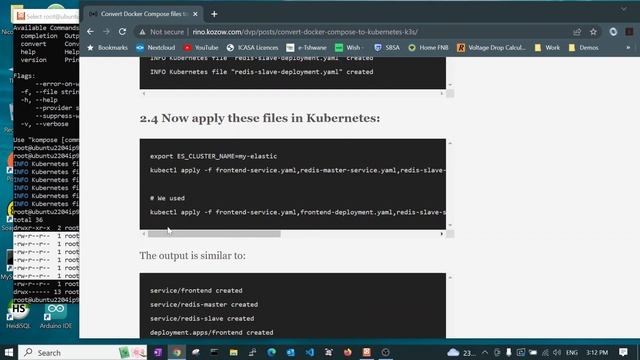The height and width of the screenshot is (360, 640).
Task: Click the browser forward arrow
Action: pos(106,31)
